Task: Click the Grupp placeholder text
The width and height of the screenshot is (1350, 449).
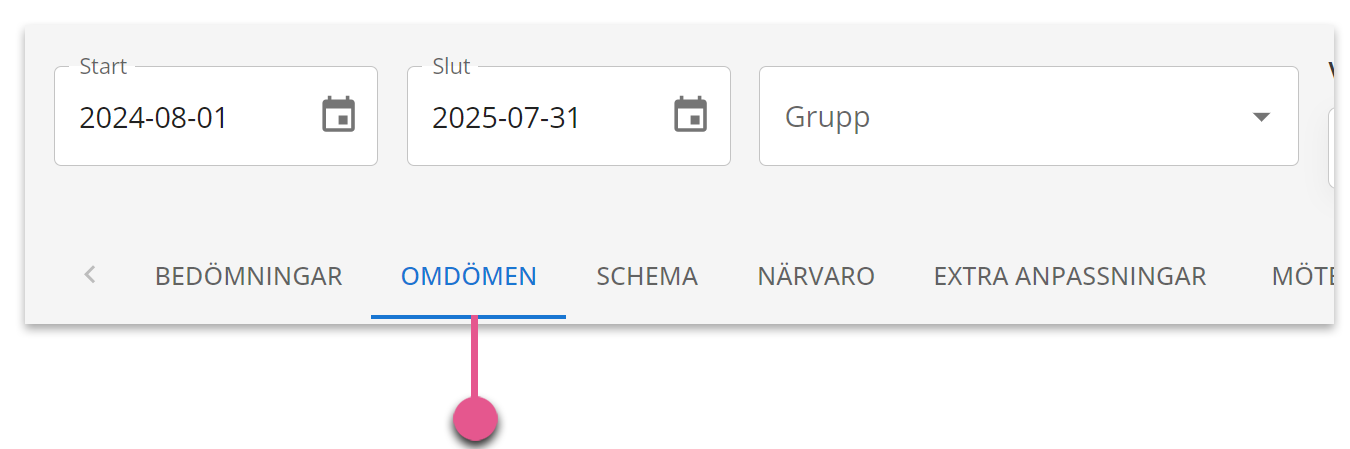Action: tap(827, 117)
